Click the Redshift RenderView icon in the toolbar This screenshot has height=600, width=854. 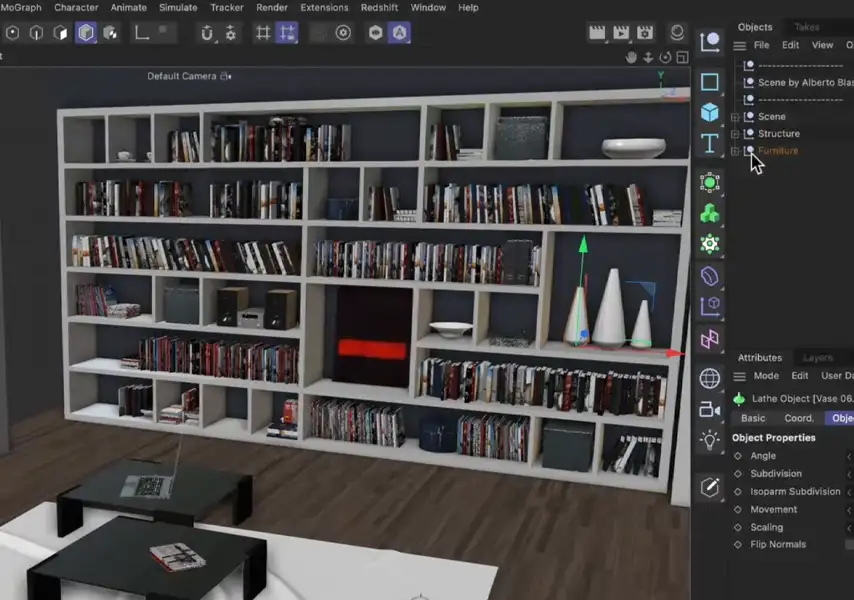pyautogui.click(x=677, y=32)
